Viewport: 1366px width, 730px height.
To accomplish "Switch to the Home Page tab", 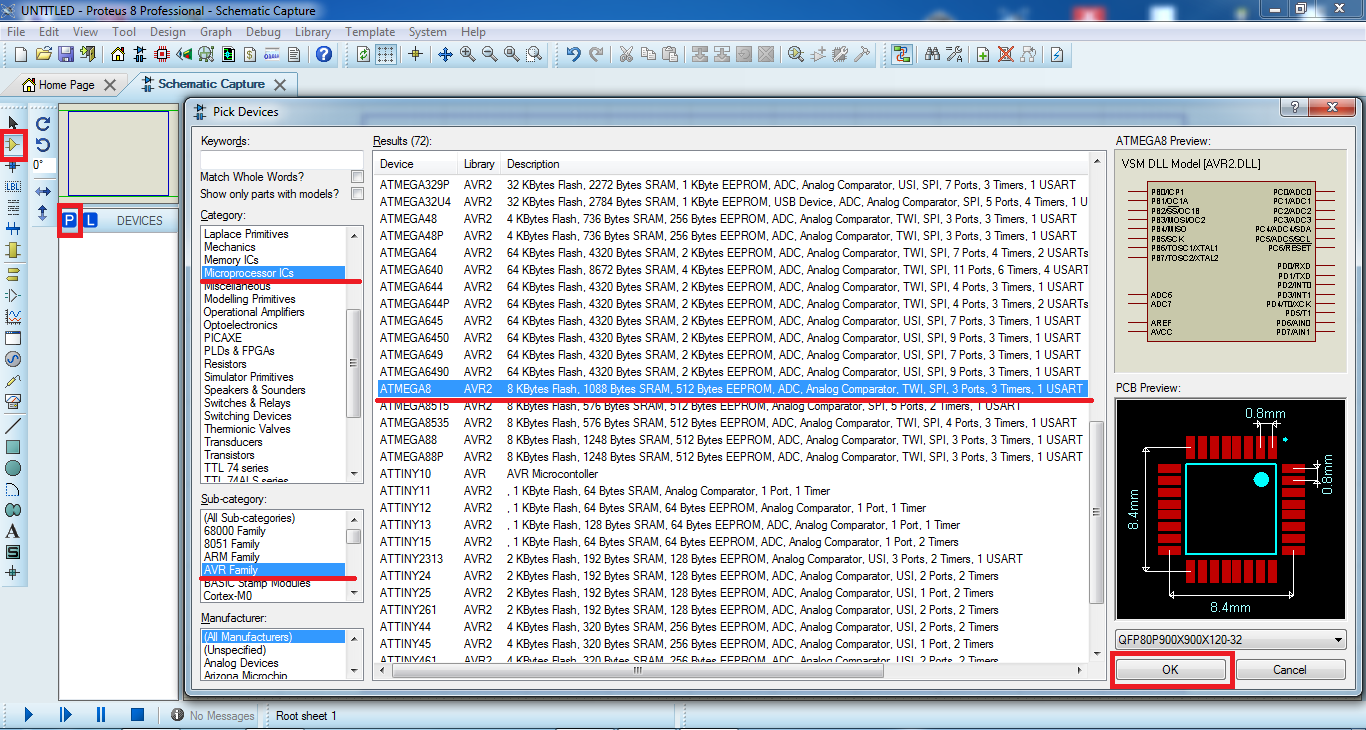I will tap(67, 85).
